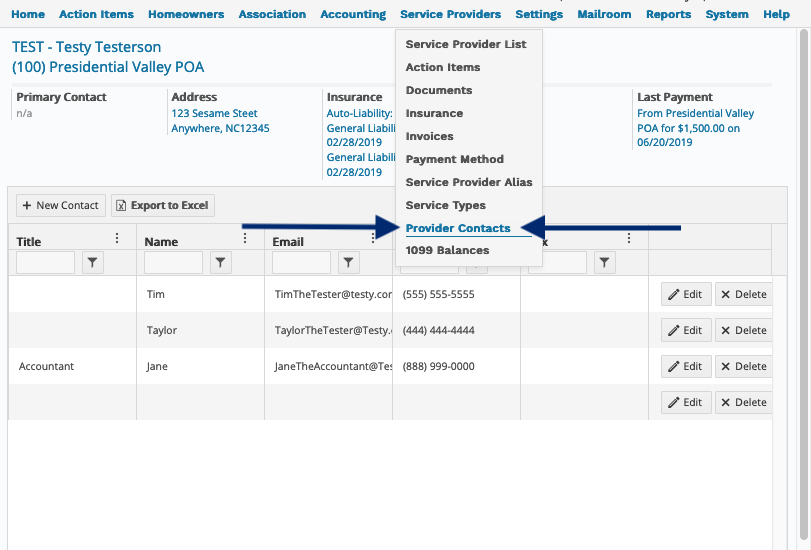Viewport: 811px width, 550px height.
Task: Select Payment Method from the dropdown
Action: pyautogui.click(x=455, y=159)
